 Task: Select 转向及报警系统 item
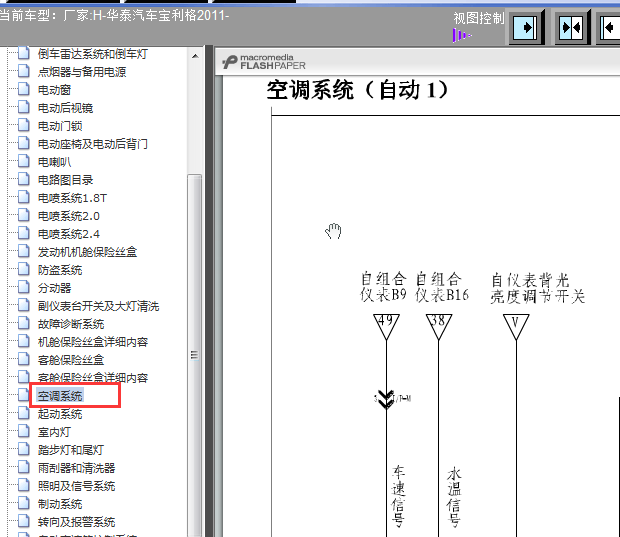[76, 522]
